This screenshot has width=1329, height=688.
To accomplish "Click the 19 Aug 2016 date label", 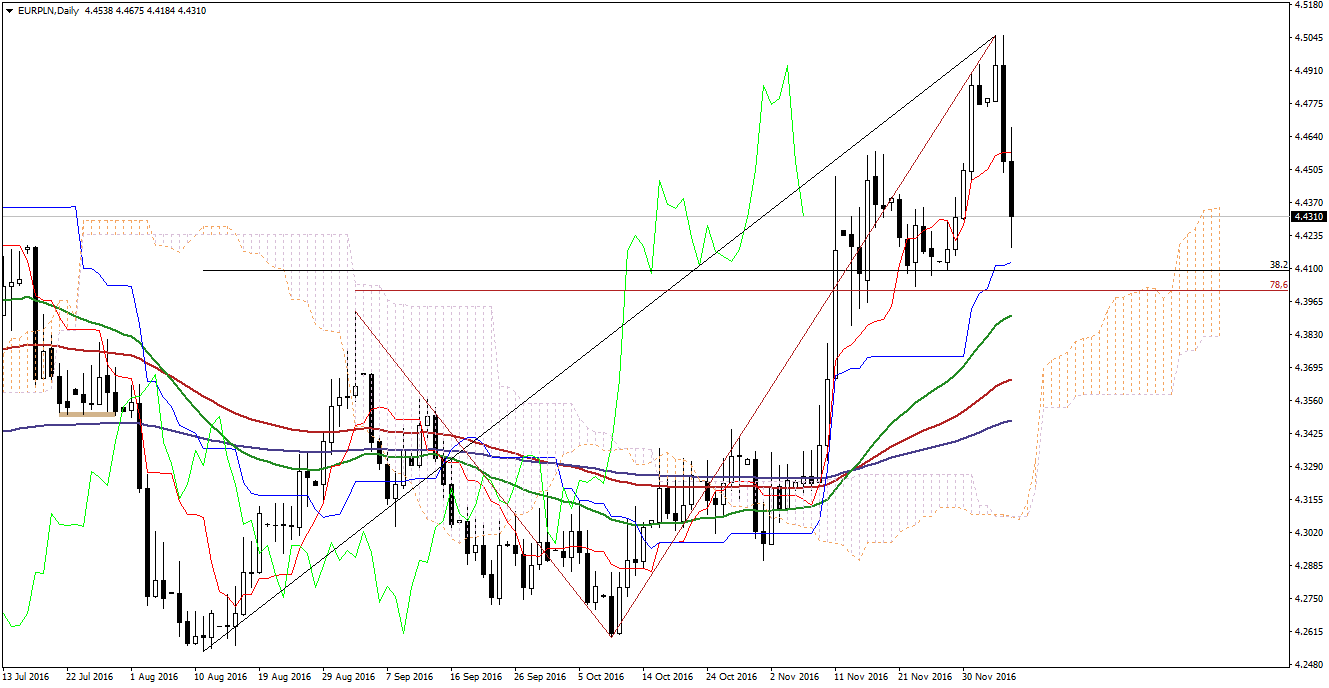I will point(283,677).
